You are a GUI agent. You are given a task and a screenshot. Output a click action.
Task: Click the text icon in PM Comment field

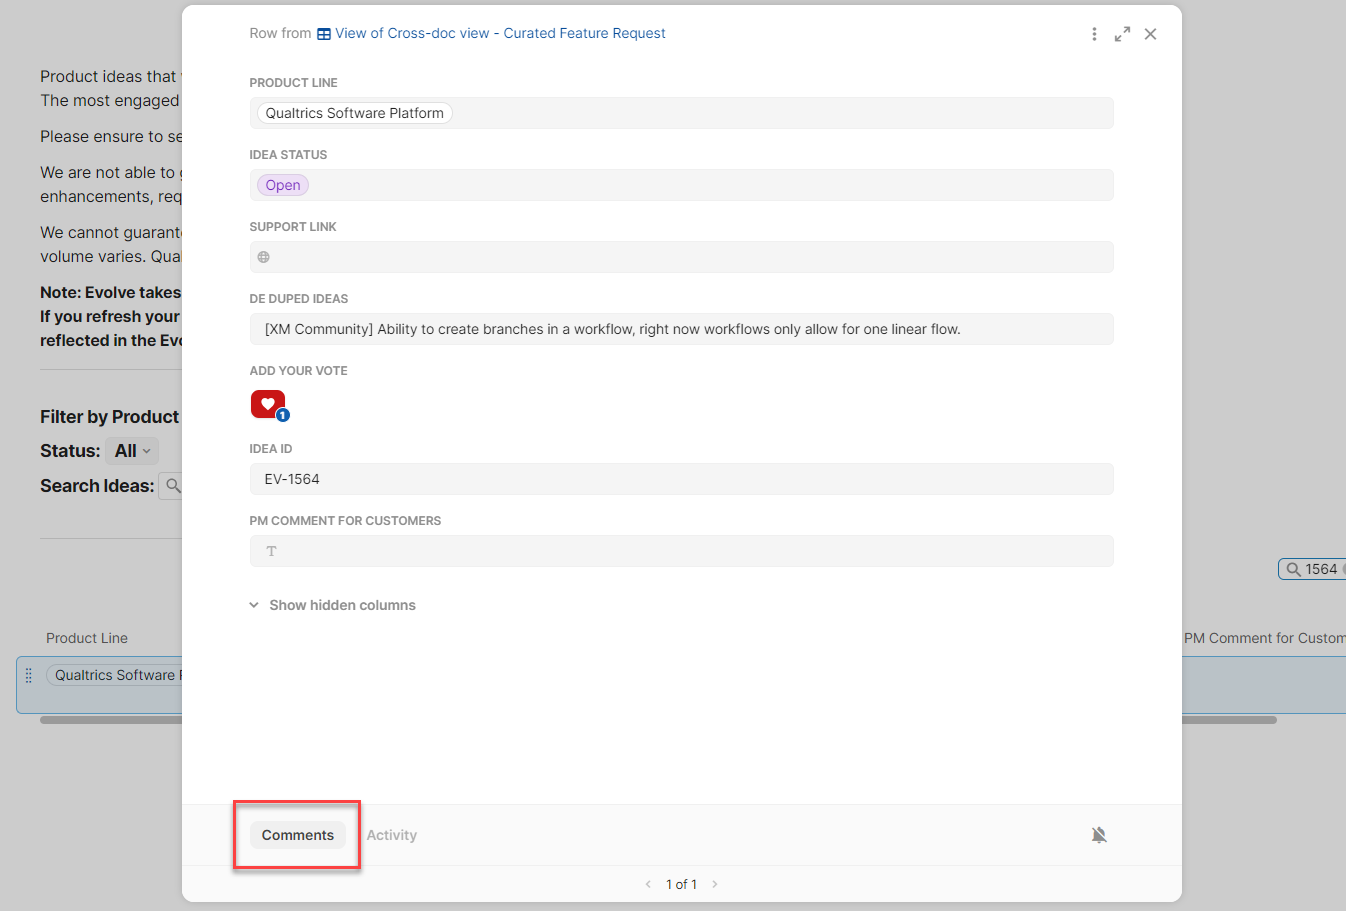[271, 551]
